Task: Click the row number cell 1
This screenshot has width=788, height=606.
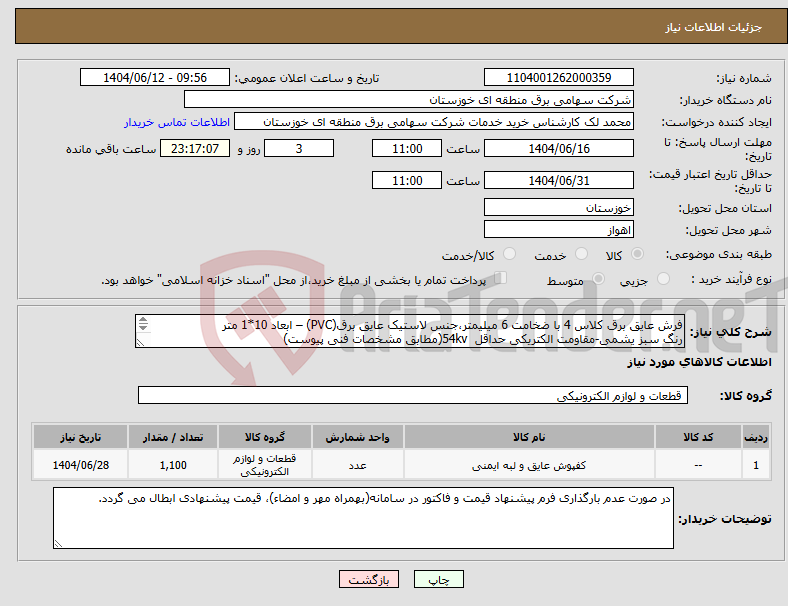Action: pyautogui.click(x=755, y=465)
